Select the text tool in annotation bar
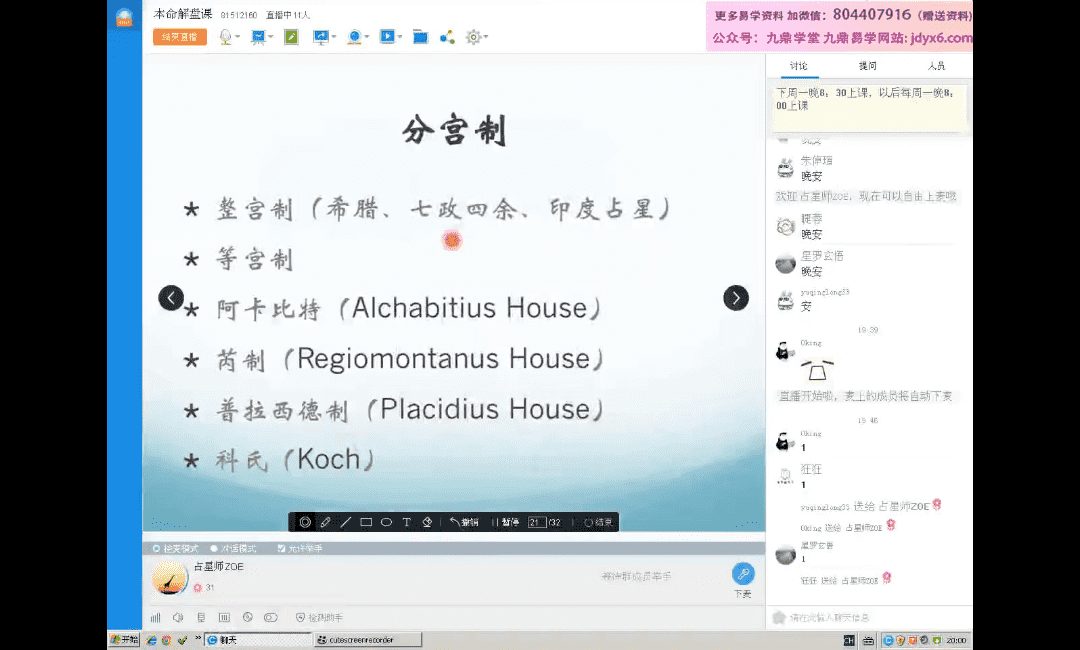The height and width of the screenshot is (650, 1080). tap(406, 522)
